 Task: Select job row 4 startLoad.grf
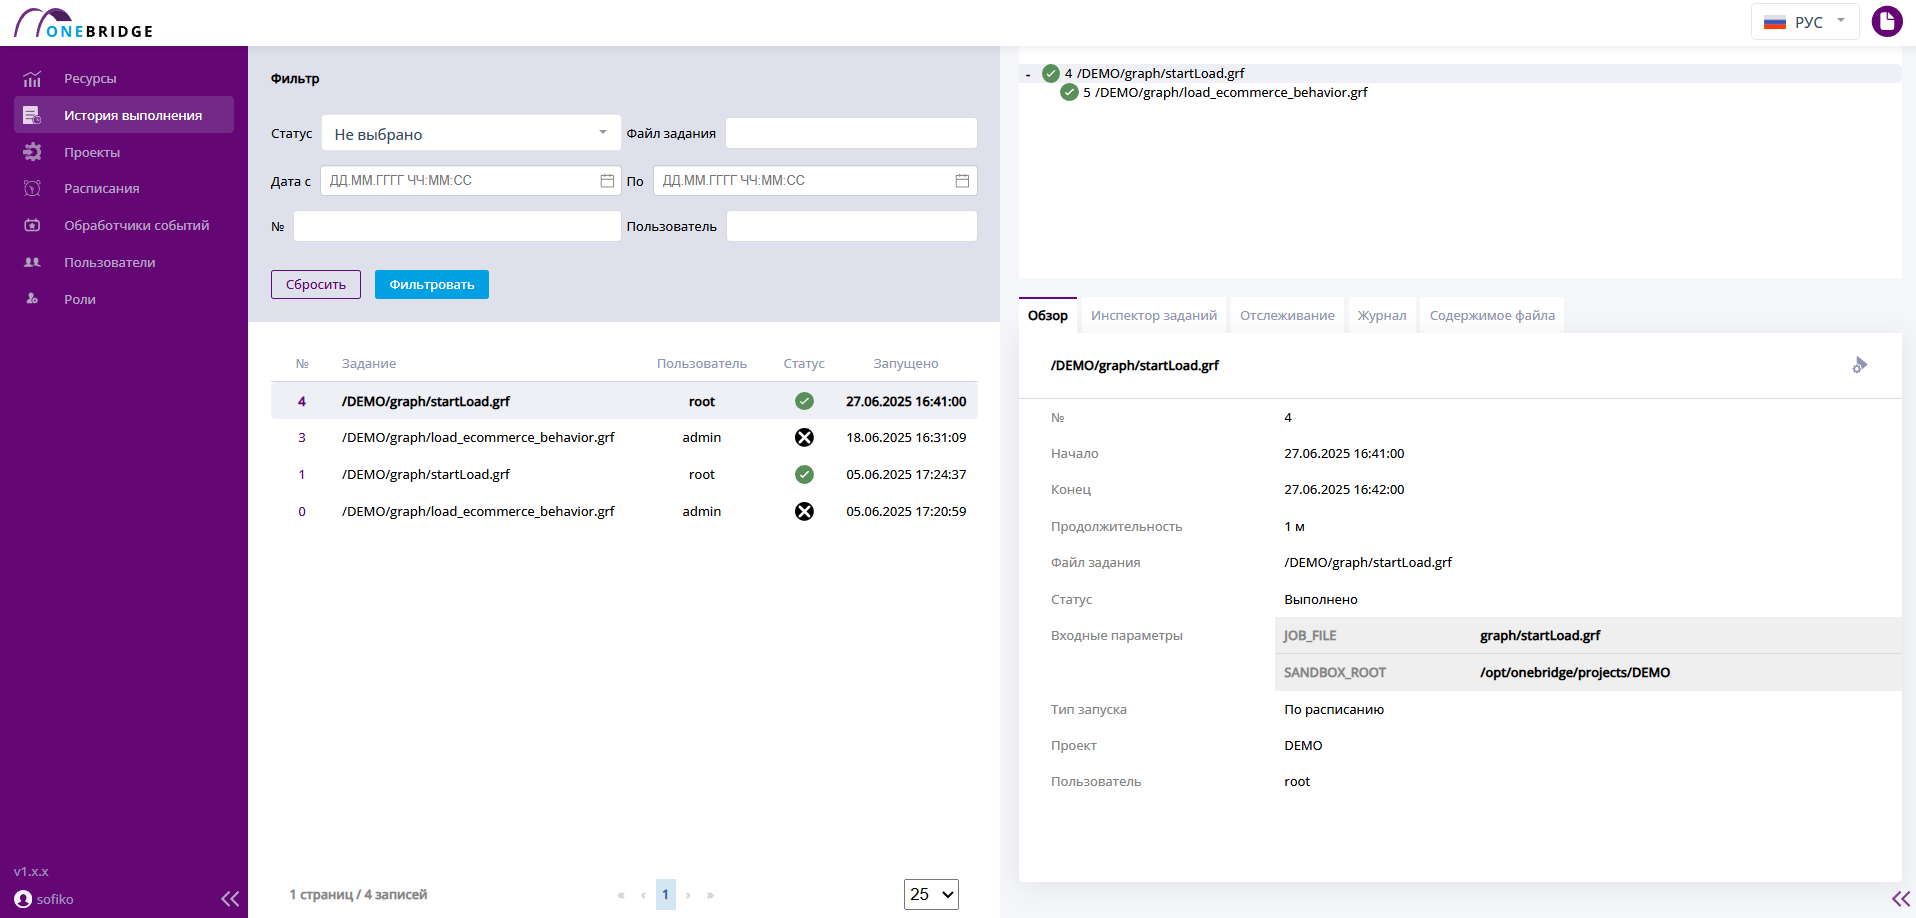pyautogui.click(x=624, y=401)
